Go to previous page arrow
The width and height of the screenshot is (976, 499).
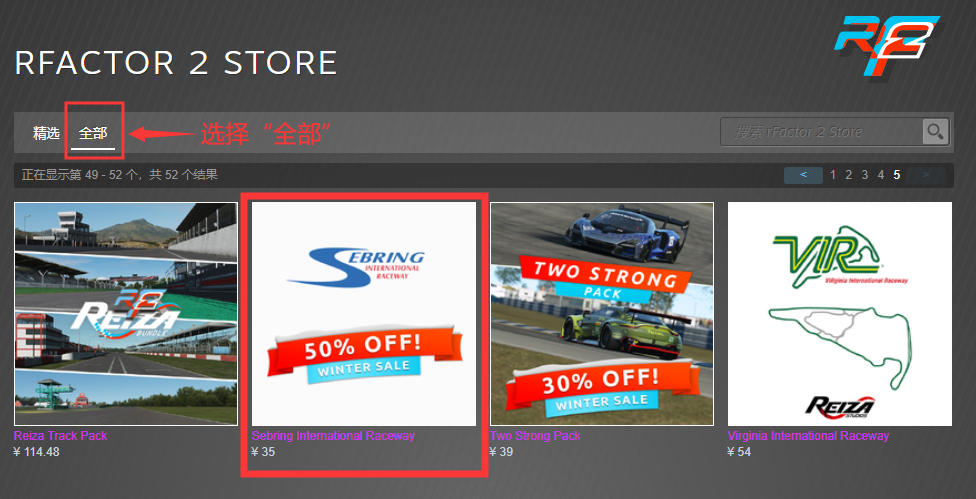pyautogui.click(x=803, y=175)
